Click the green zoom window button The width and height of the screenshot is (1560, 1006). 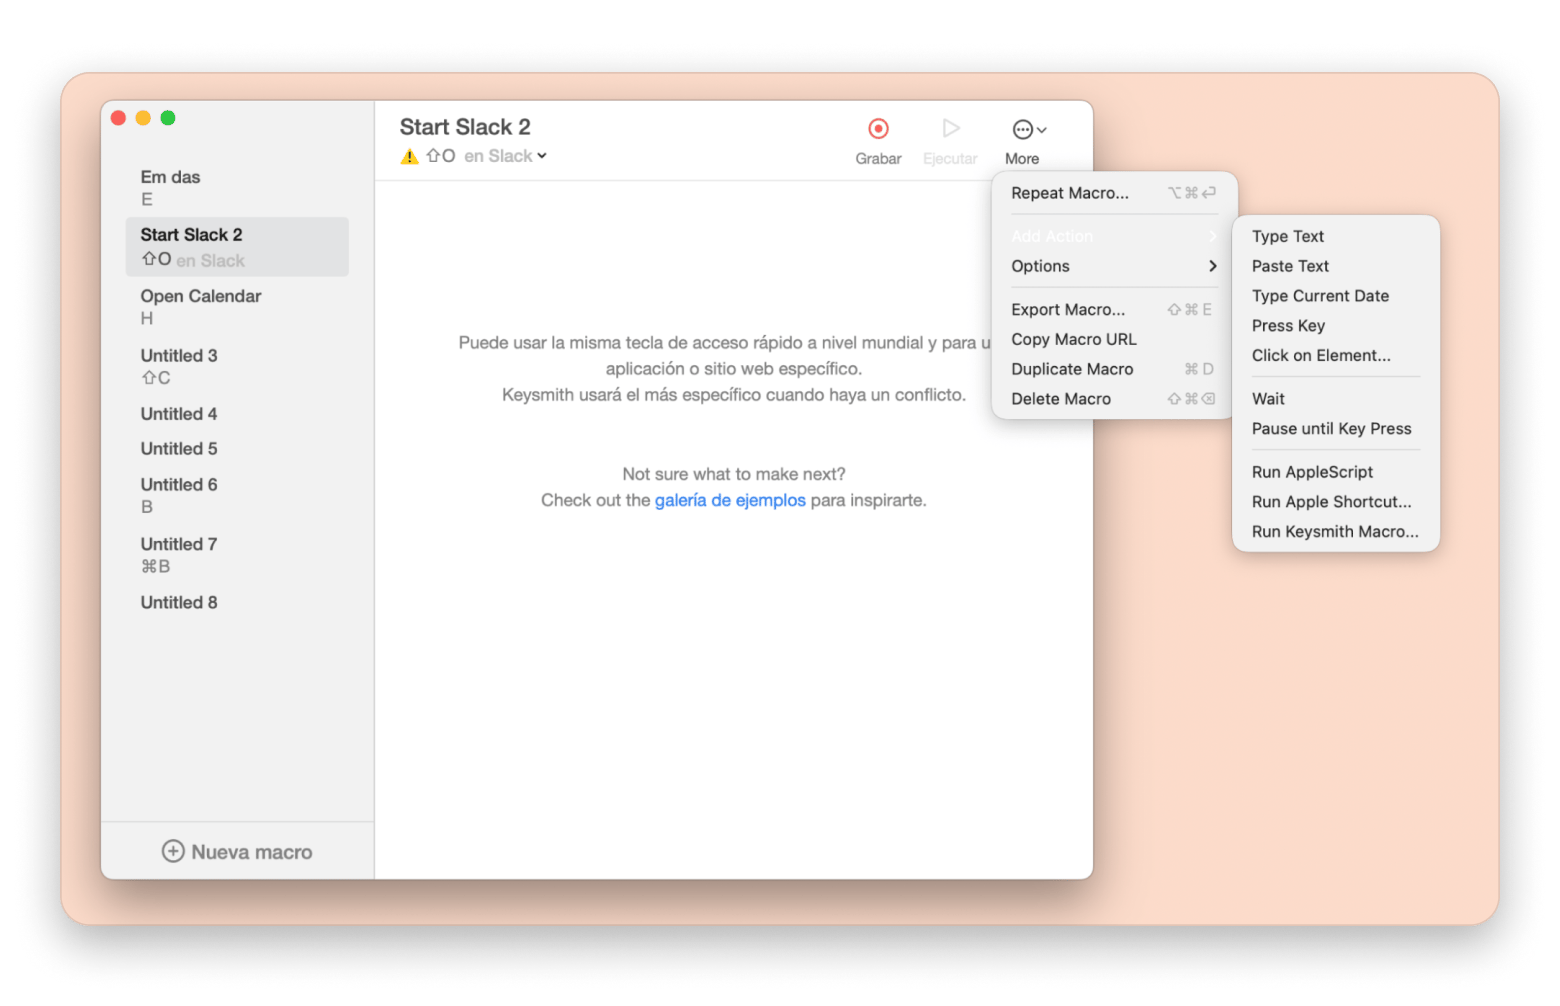pos(168,118)
